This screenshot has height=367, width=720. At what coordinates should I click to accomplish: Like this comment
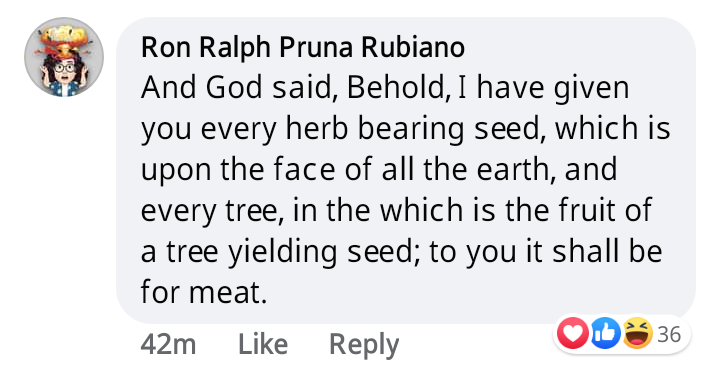click(263, 344)
